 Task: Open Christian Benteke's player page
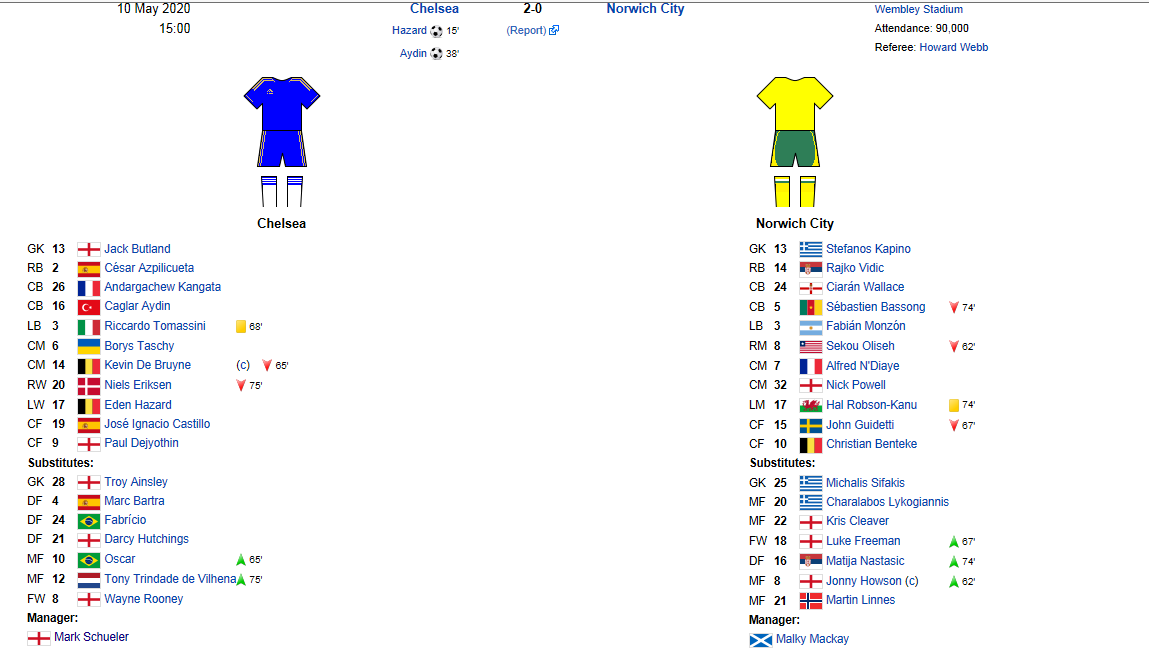click(871, 444)
